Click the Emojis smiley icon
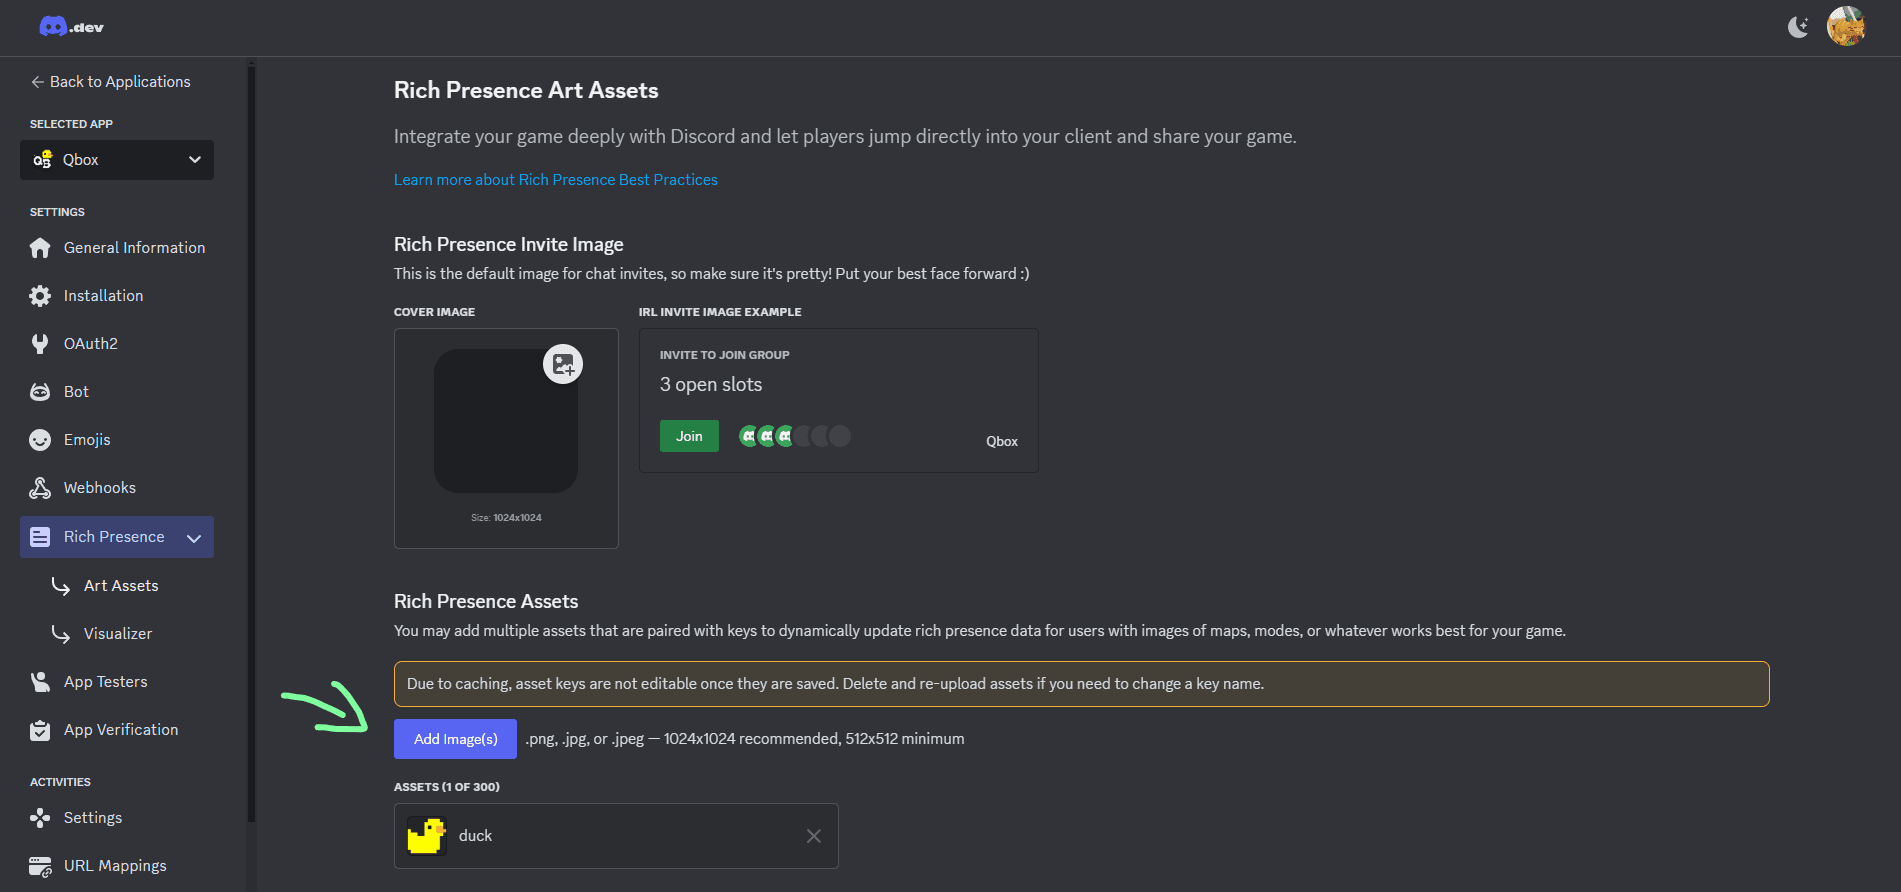This screenshot has height=892, width=1901. pyautogui.click(x=40, y=440)
